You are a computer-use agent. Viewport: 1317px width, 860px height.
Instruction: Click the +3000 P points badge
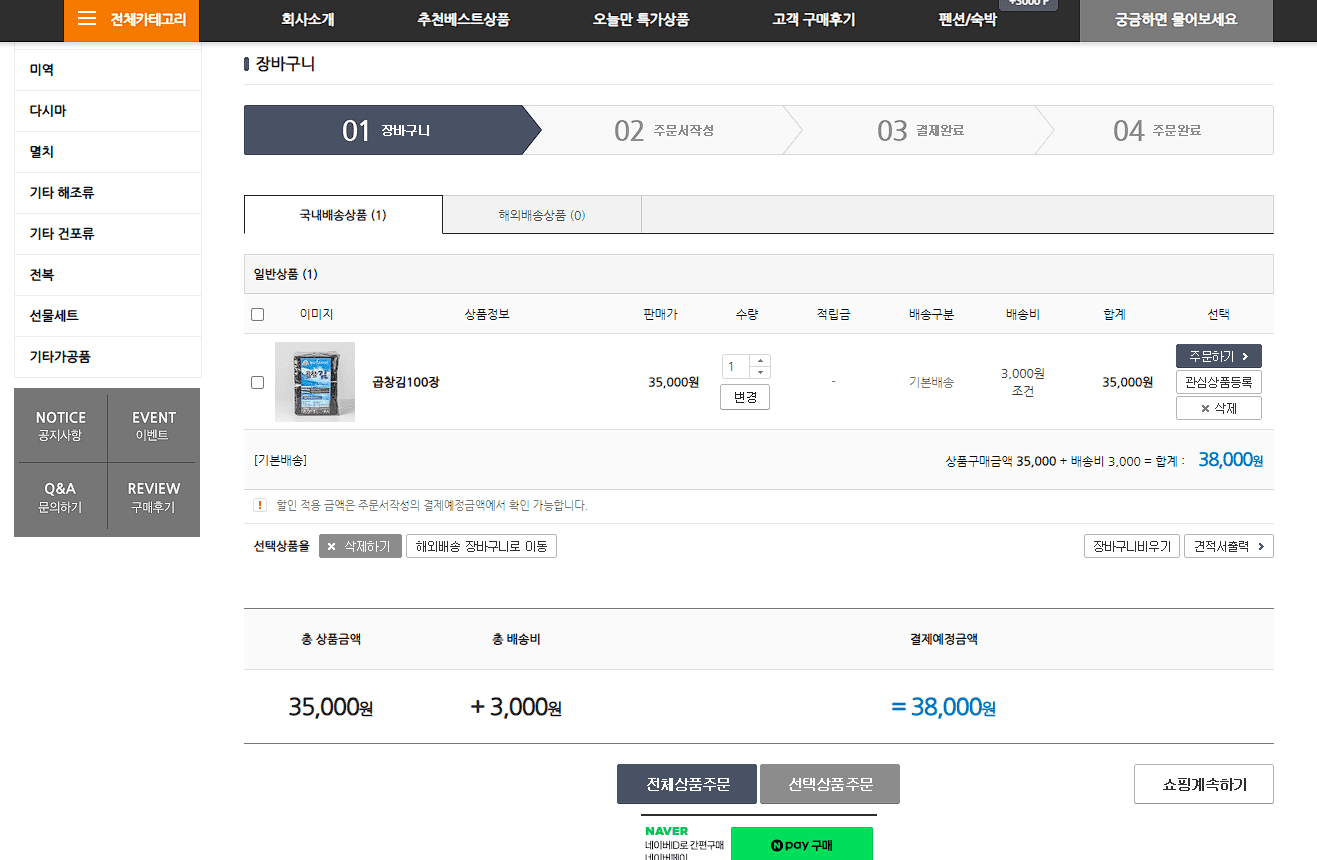(x=1030, y=3)
